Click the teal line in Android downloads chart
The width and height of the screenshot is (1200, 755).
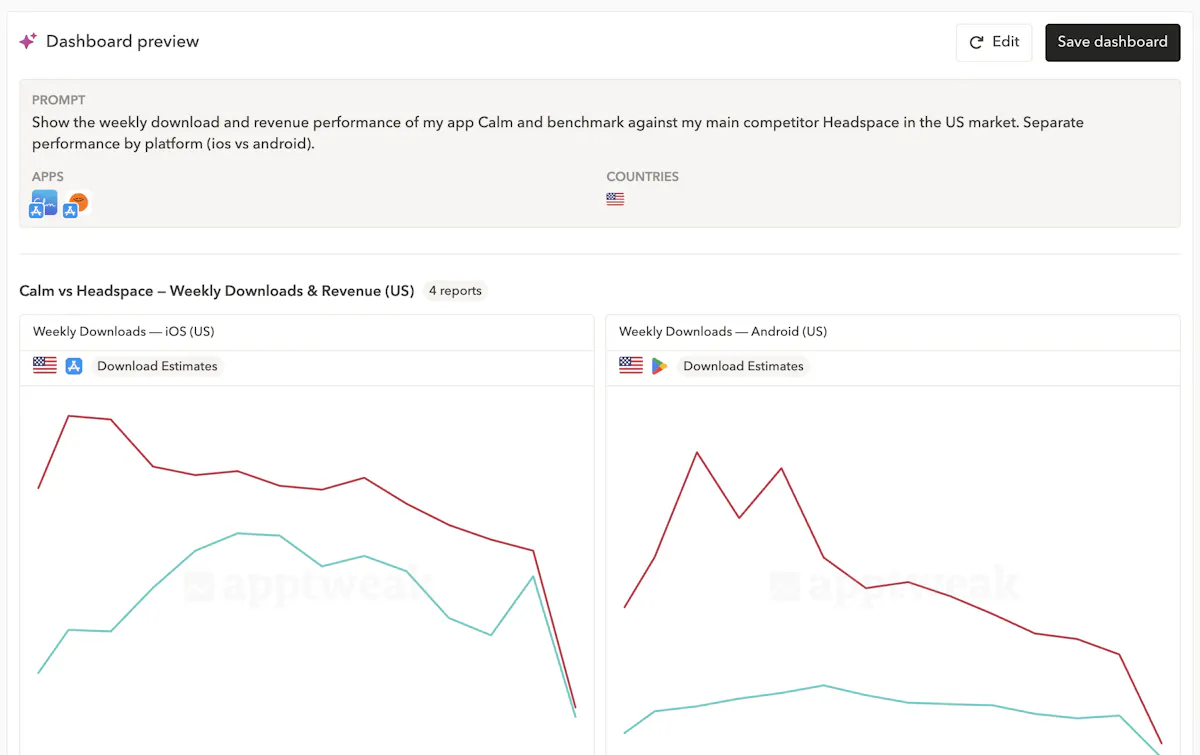(822, 685)
